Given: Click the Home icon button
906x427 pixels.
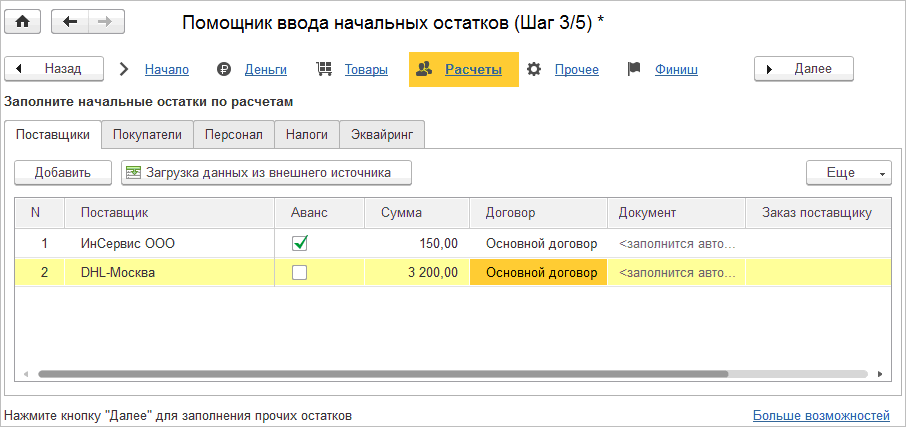Looking at the screenshot, I should 23,22.
